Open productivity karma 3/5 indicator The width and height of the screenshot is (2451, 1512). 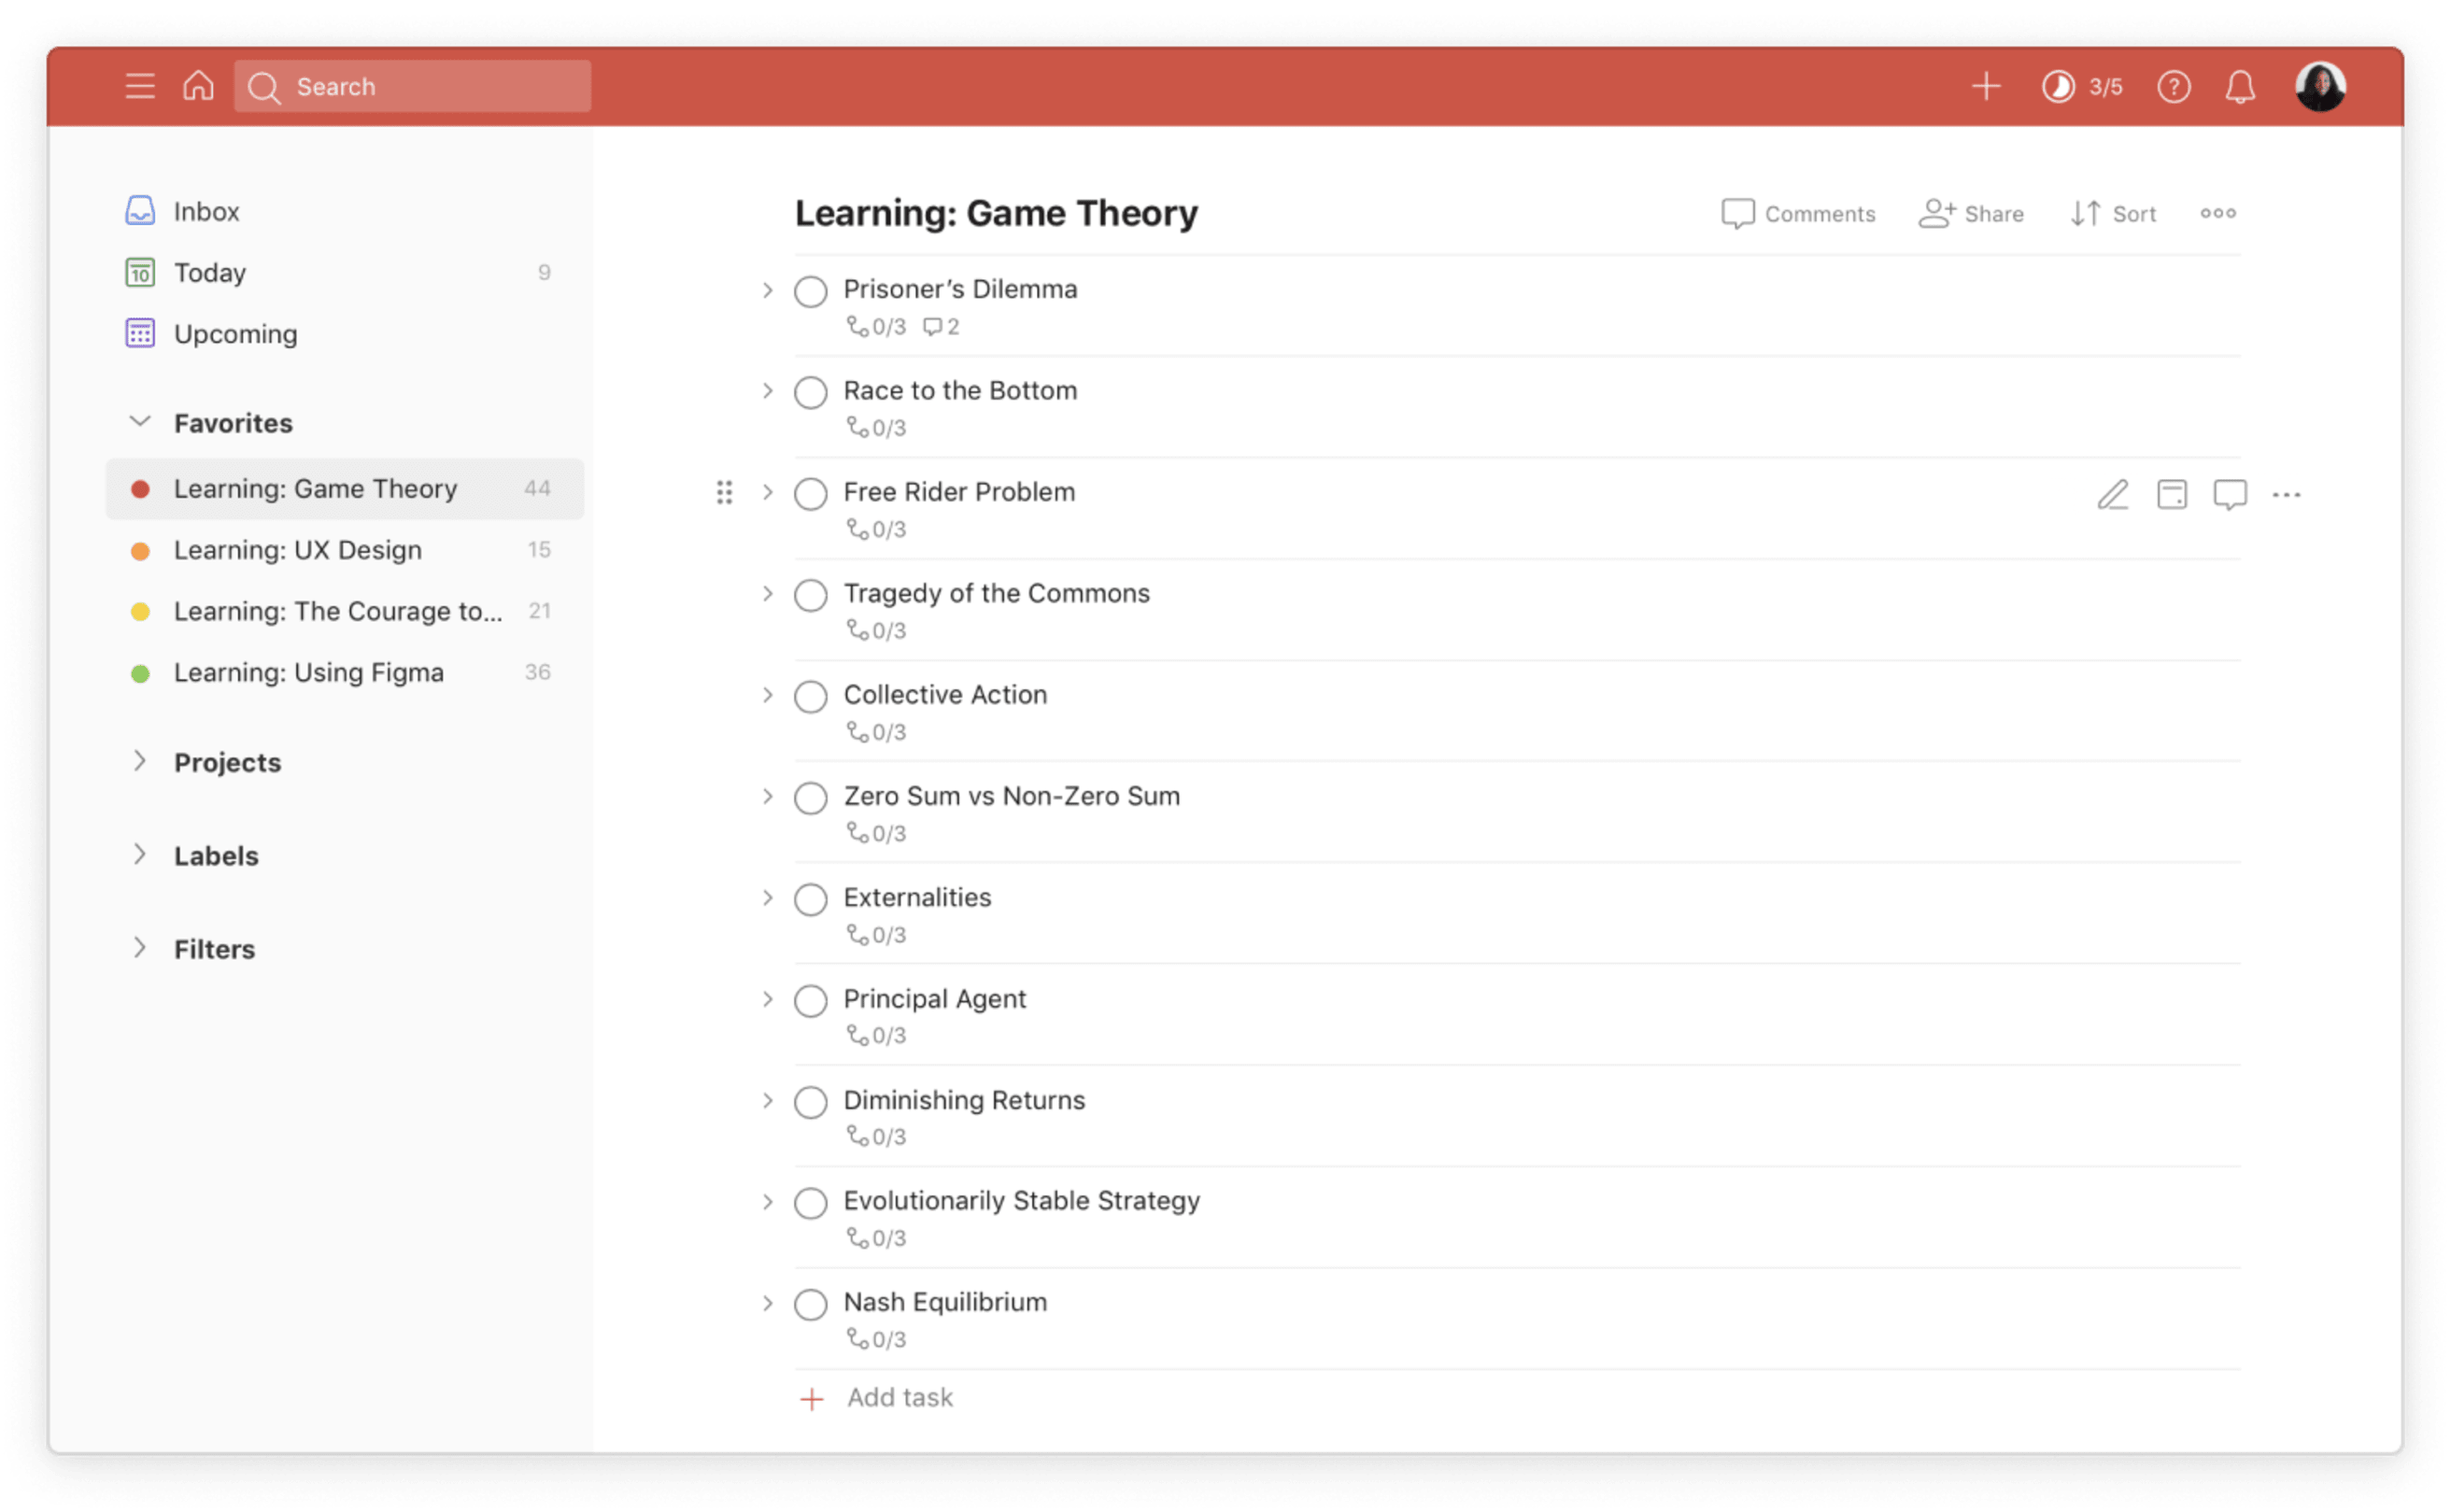point(2081,87)
